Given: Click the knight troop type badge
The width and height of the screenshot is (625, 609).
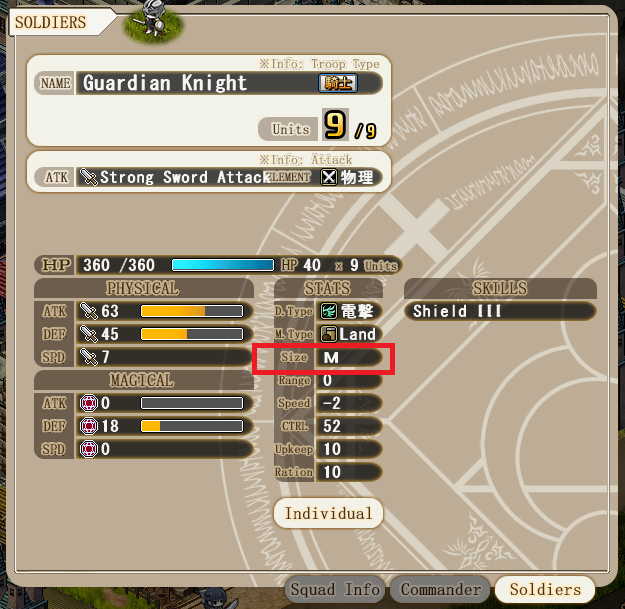Looking at the screenshot, I should 338,83.
